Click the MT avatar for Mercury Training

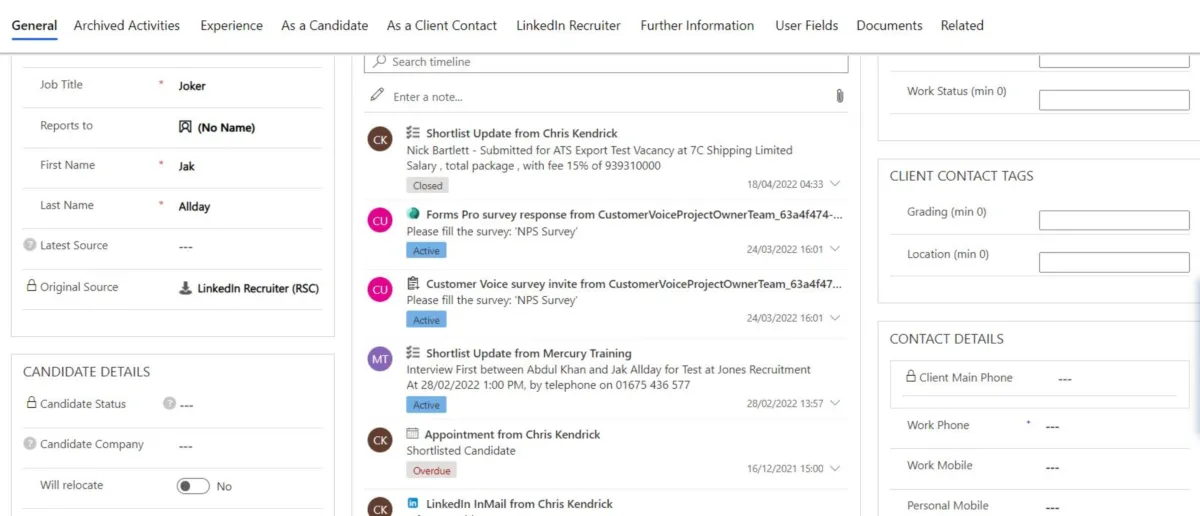click(380, 359)
